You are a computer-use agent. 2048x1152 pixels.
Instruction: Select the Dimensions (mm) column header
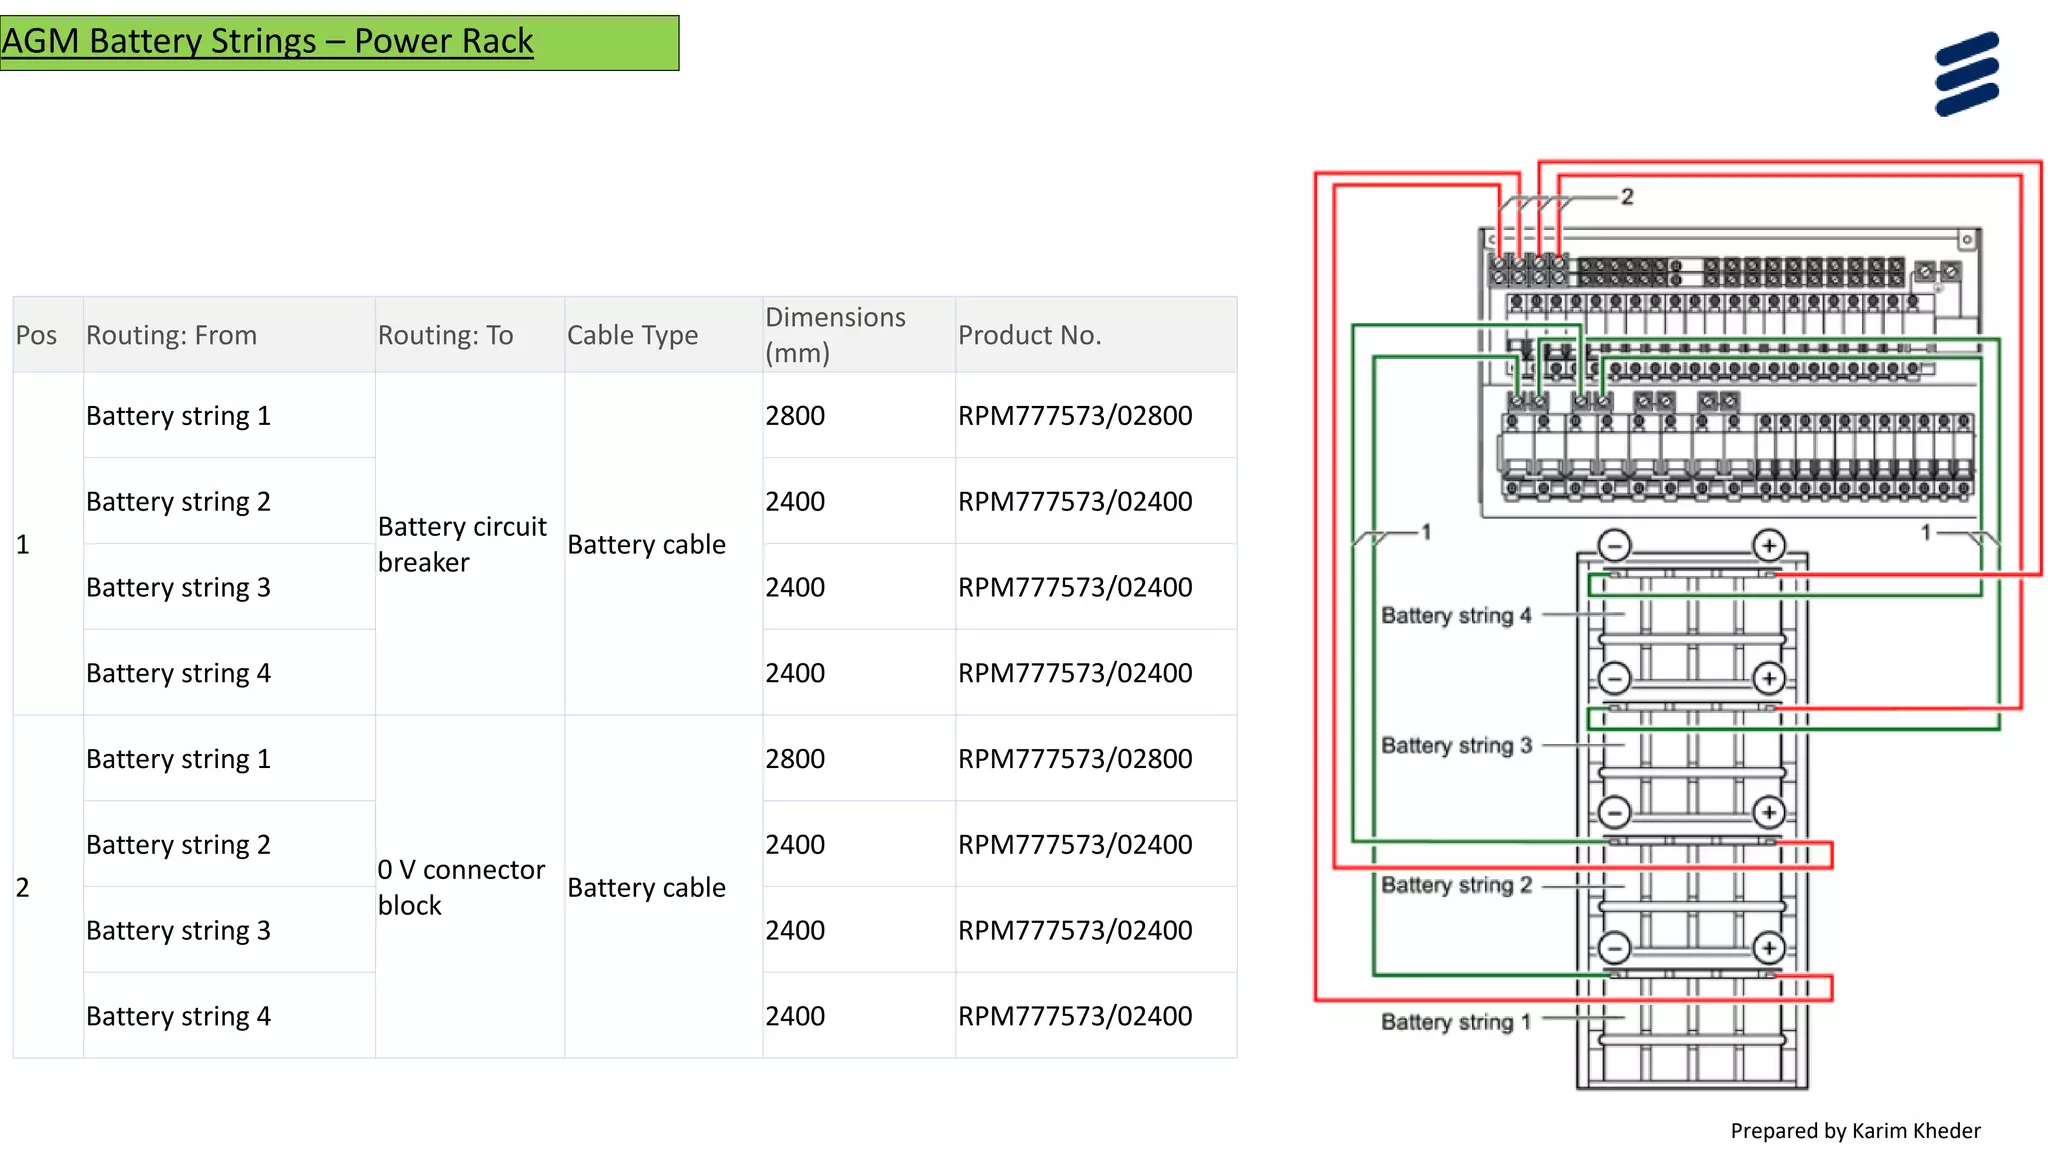click(835, 335)
